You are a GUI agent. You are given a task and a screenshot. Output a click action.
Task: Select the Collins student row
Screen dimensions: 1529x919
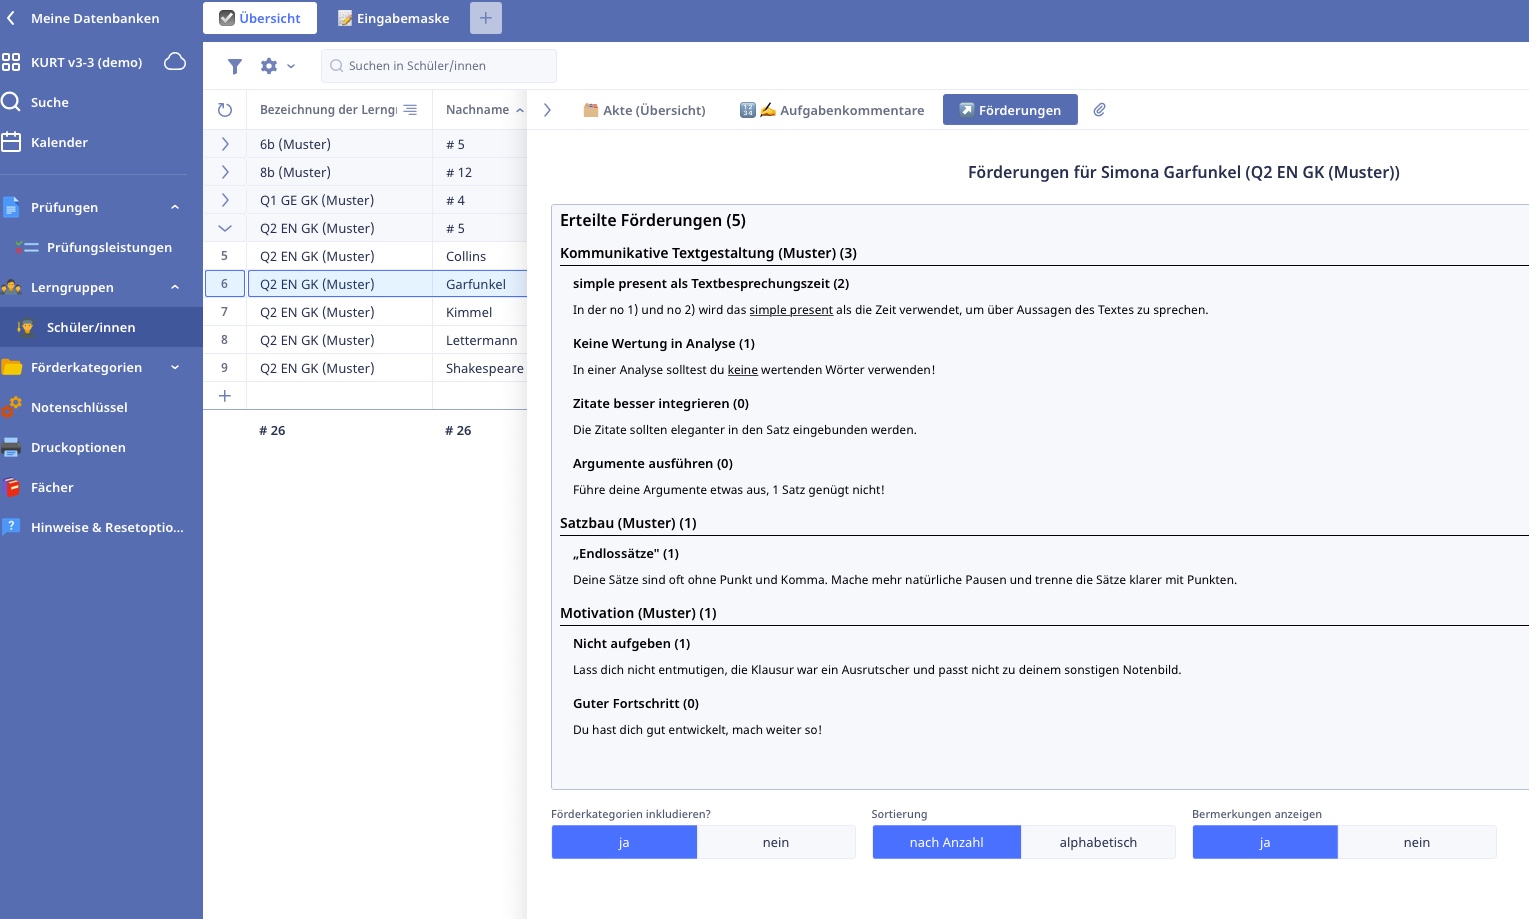coord(366,256)
